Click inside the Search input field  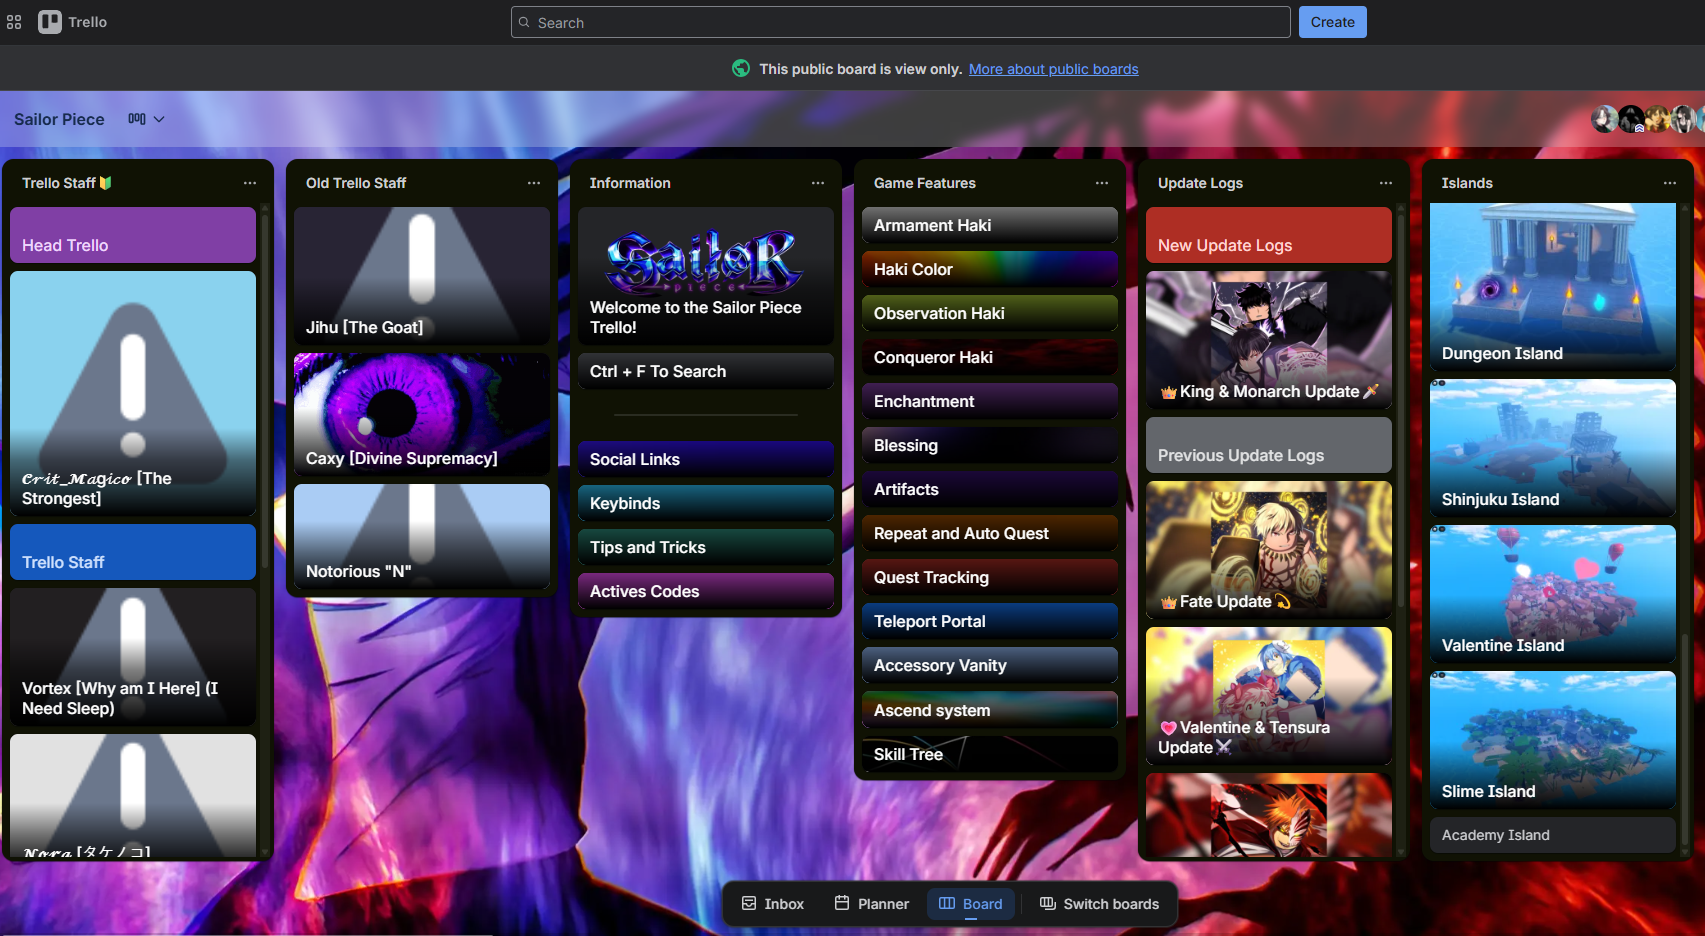pos(898,21)
